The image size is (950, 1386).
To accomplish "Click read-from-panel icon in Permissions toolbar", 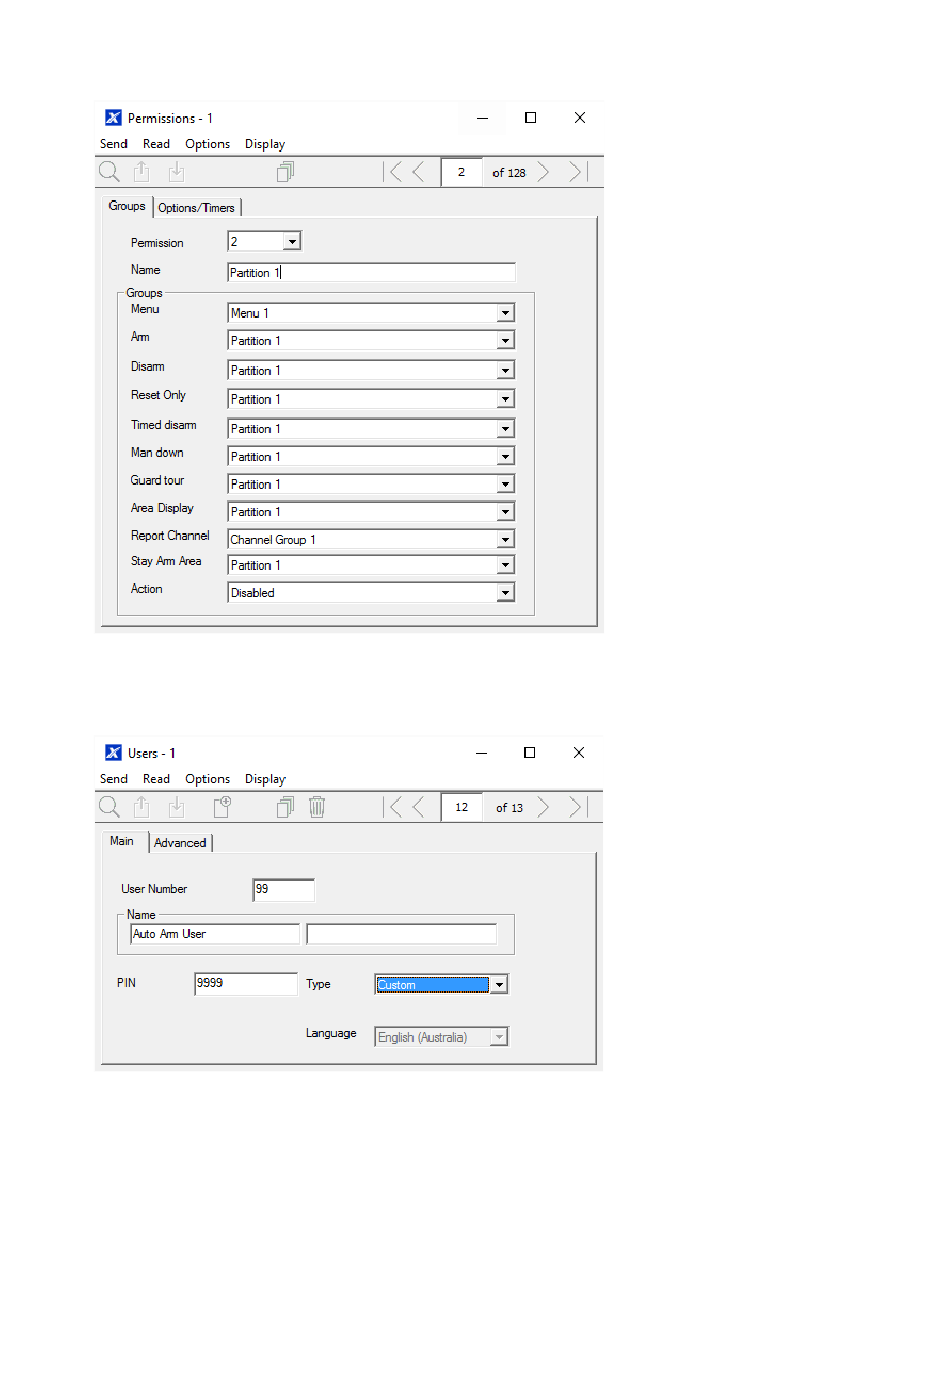I will [176, 172].
